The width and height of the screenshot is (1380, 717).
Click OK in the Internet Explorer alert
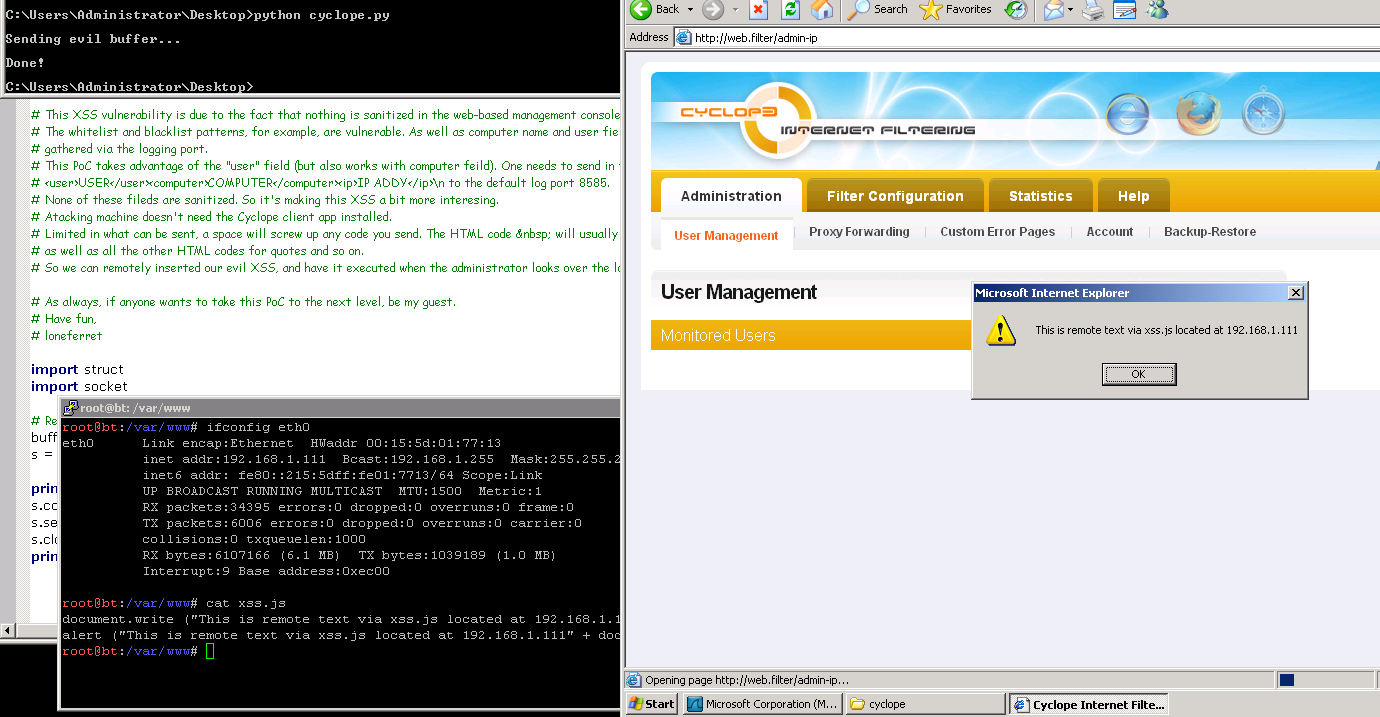1139,374
